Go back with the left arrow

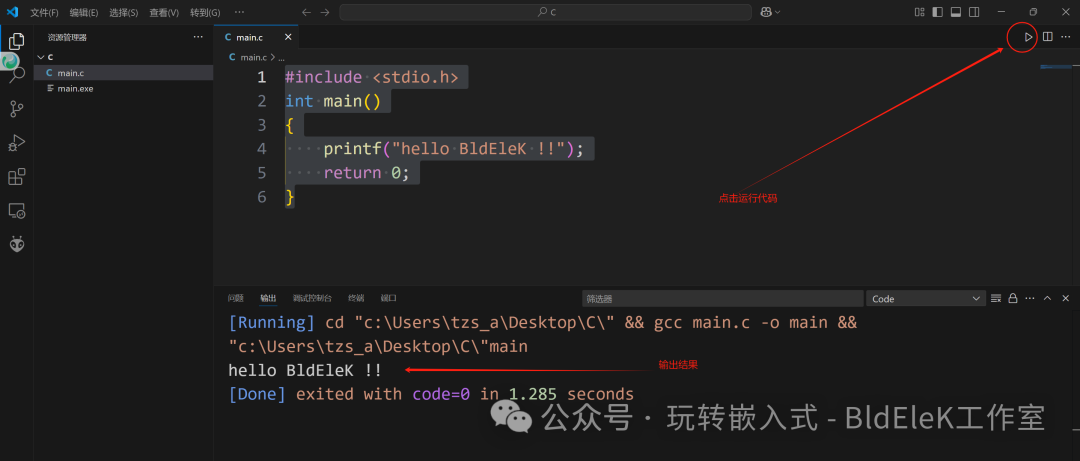pos(307,12)
